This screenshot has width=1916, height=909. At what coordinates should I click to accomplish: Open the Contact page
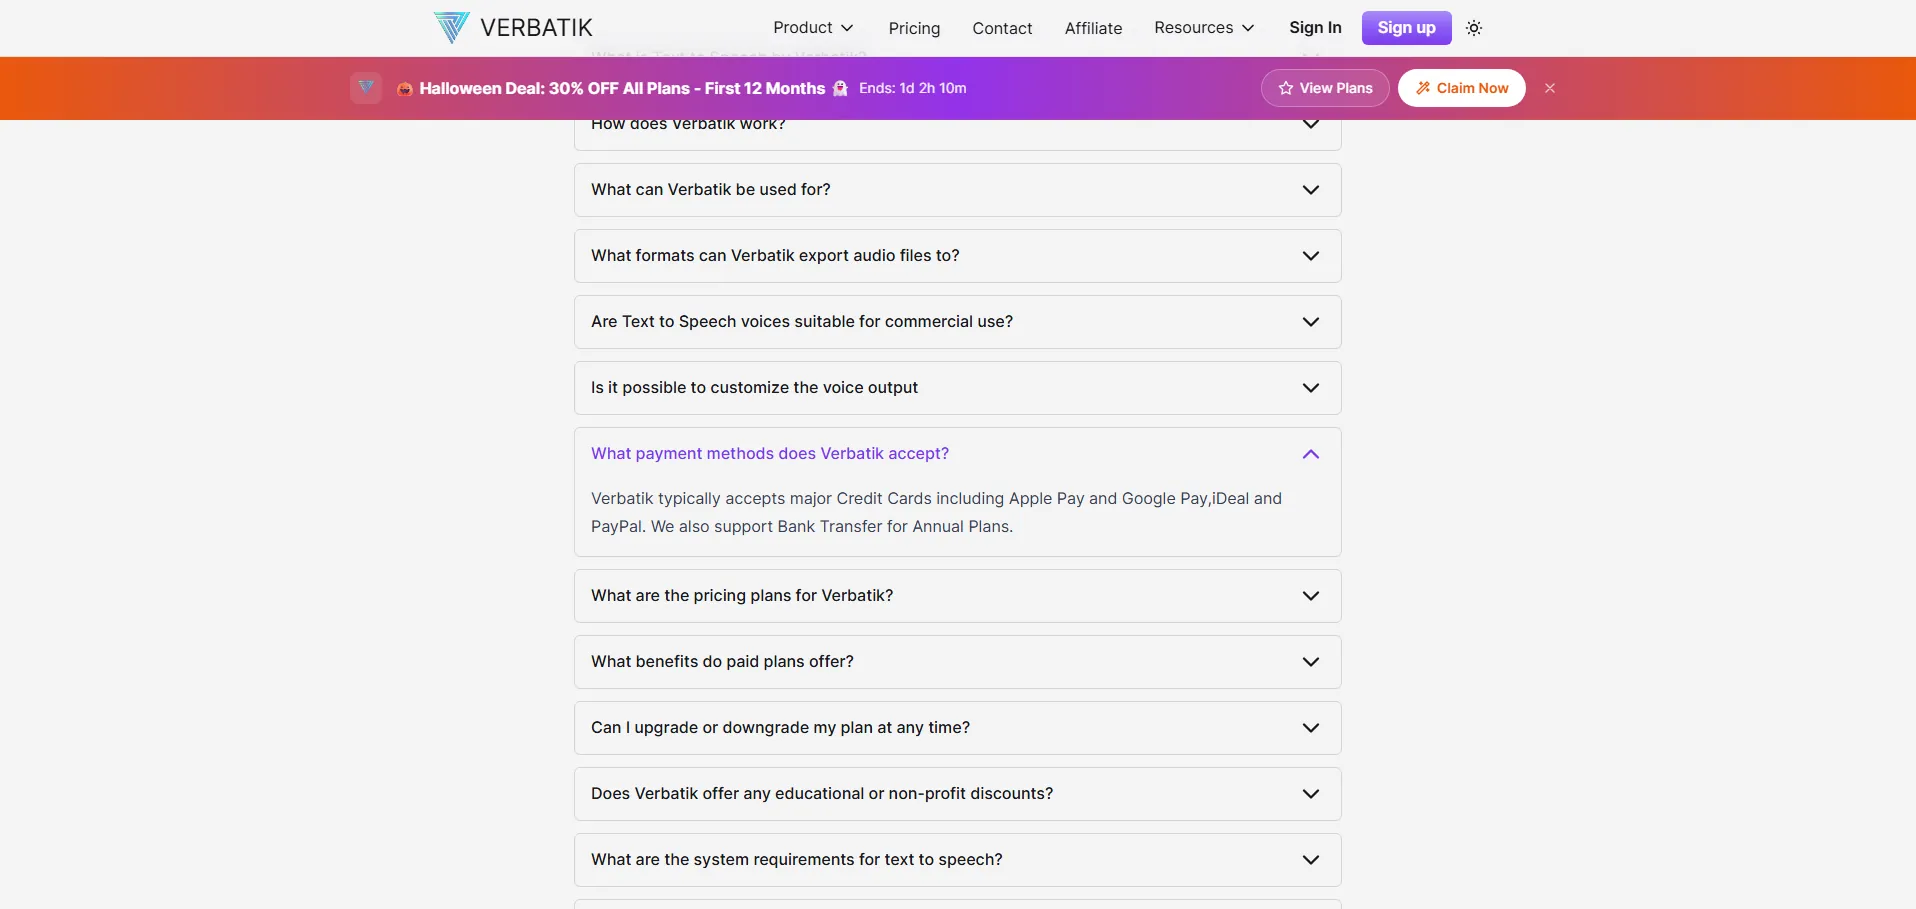pyautogui.click(x=1002, y=28)
